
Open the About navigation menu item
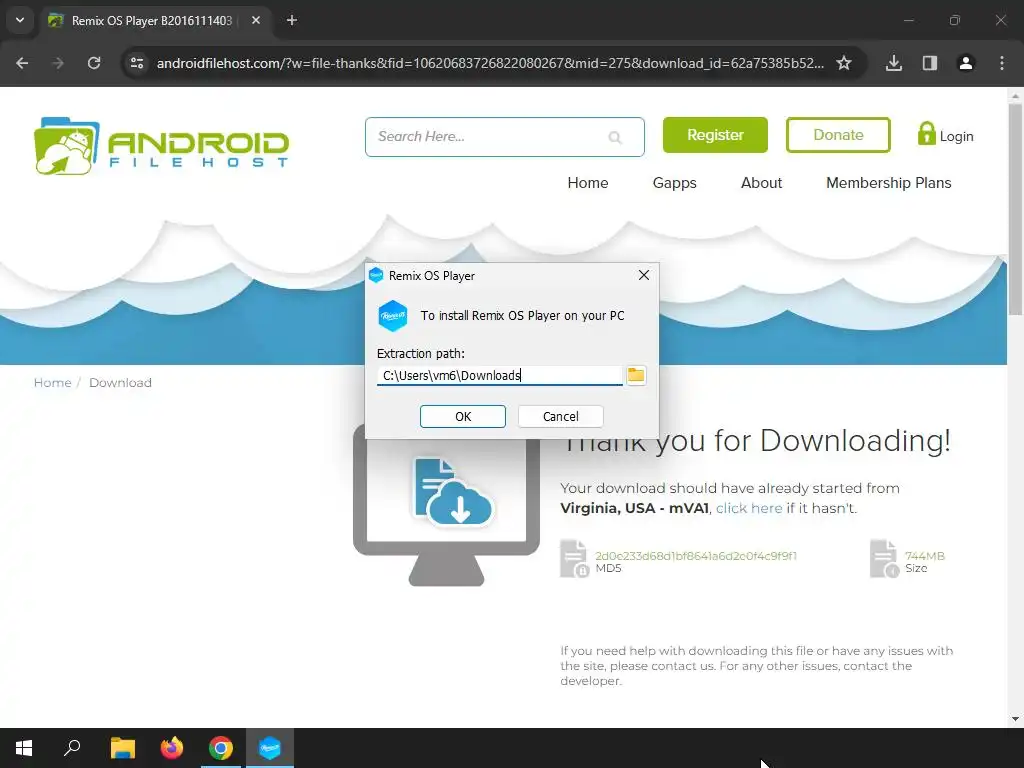(761, 183)
